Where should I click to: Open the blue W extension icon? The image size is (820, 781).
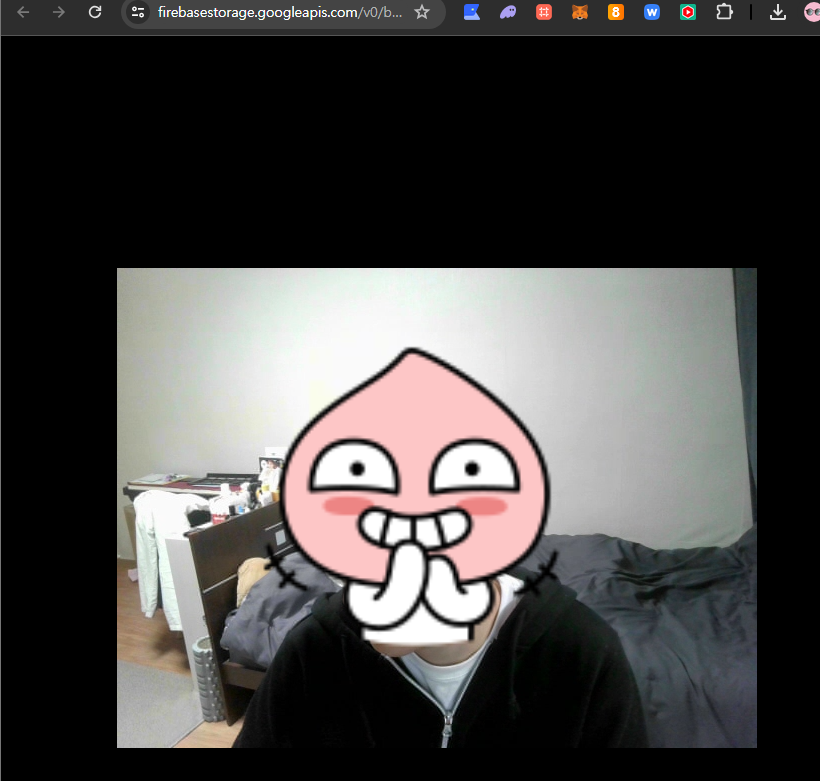coord(652,12)
